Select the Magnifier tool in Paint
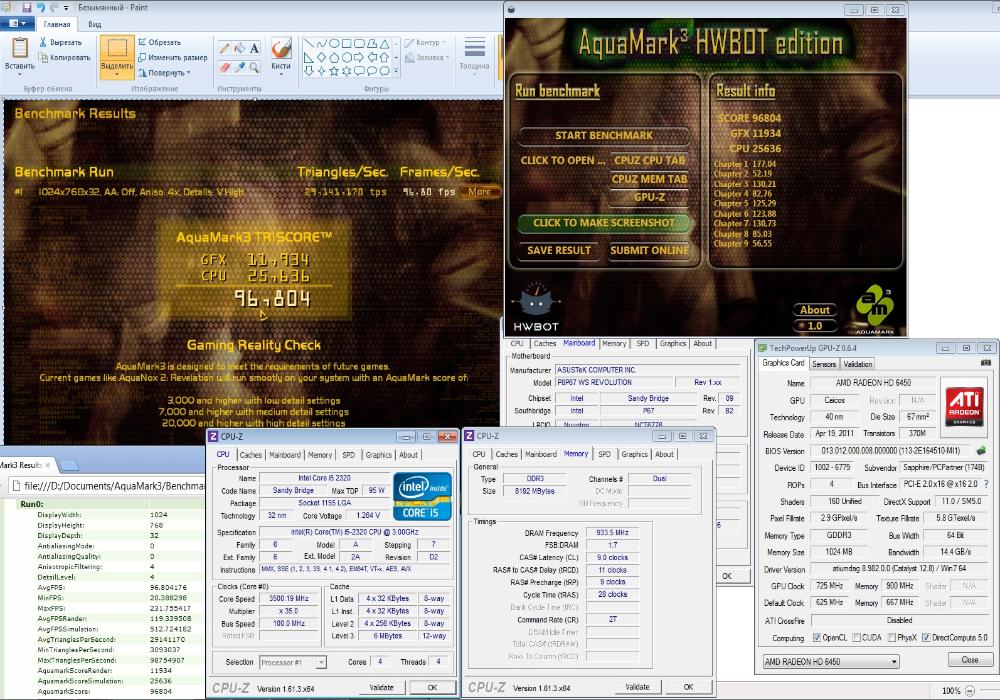Image resolution: width=1000 pixels, height=700 pixels. point(254,66)
